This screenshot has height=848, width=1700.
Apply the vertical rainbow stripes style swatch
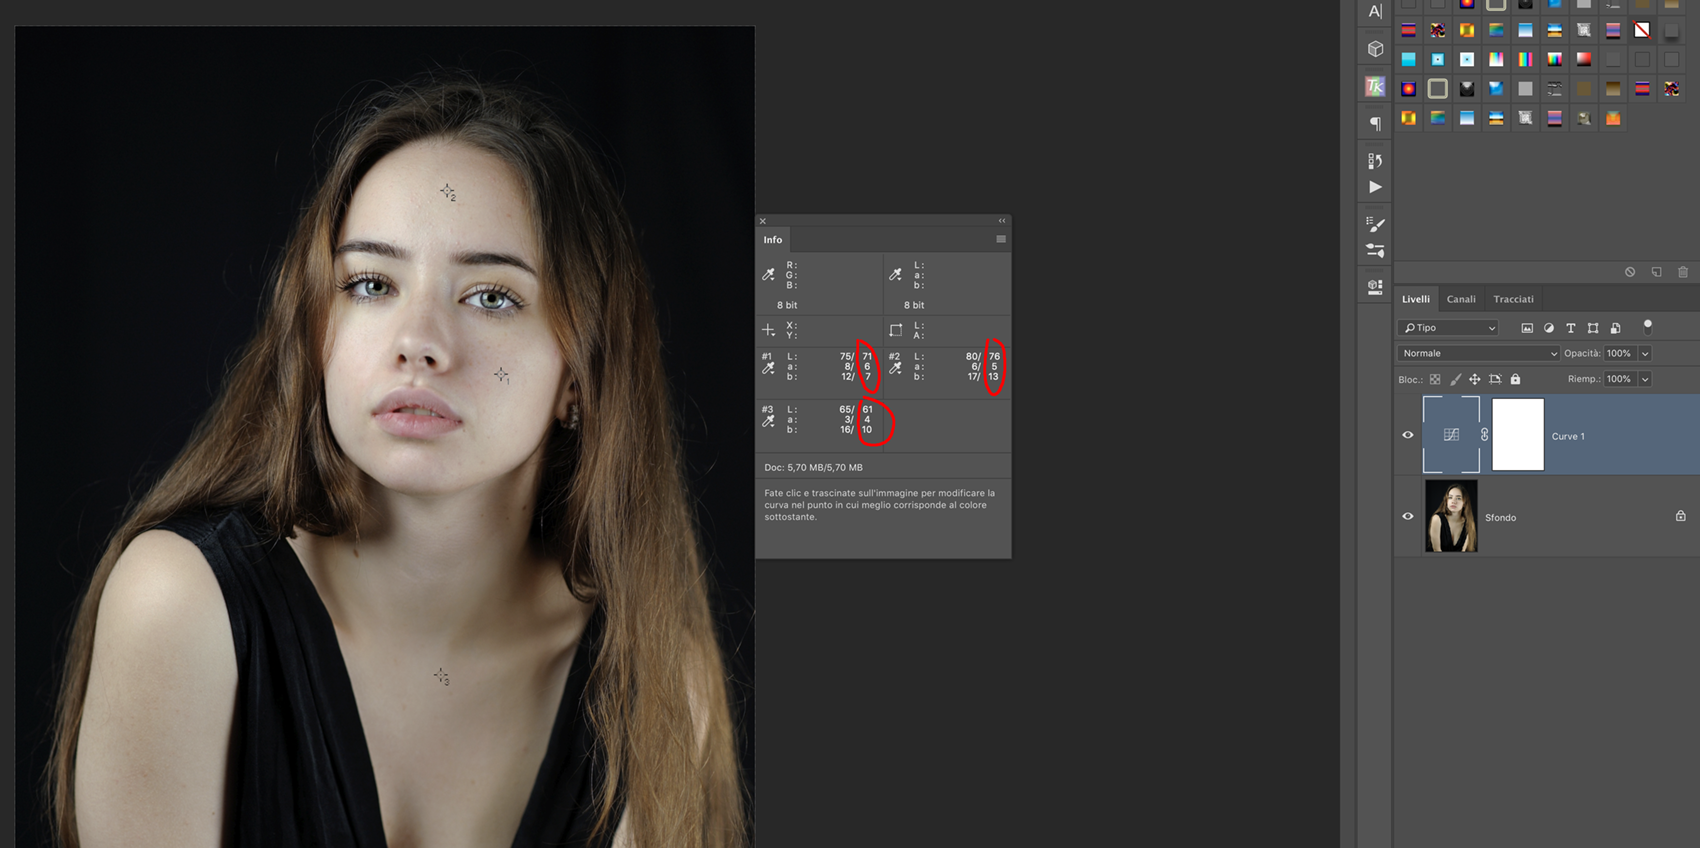[1525, 59]
